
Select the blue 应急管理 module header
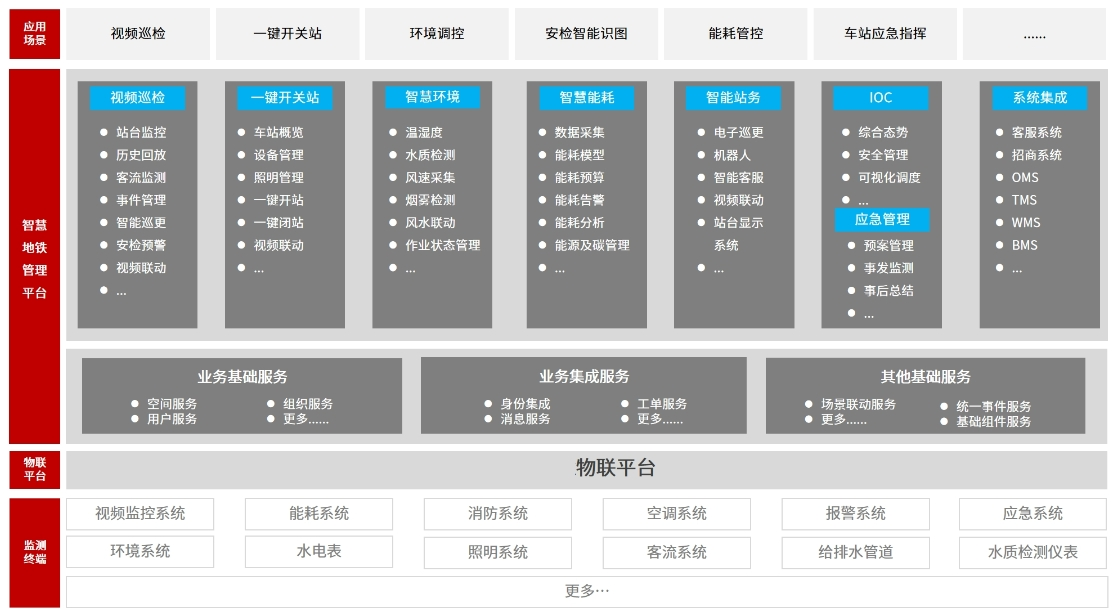pos(882,219)
